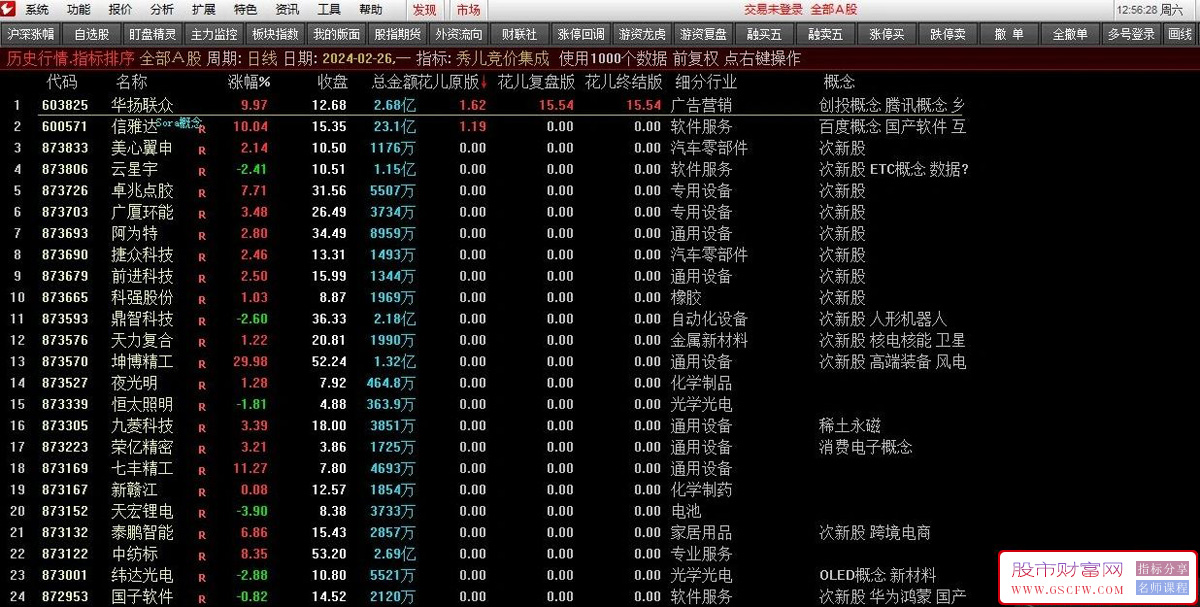Click the 融买五 button
This screenshot has height=607, width=1200.
766,34
